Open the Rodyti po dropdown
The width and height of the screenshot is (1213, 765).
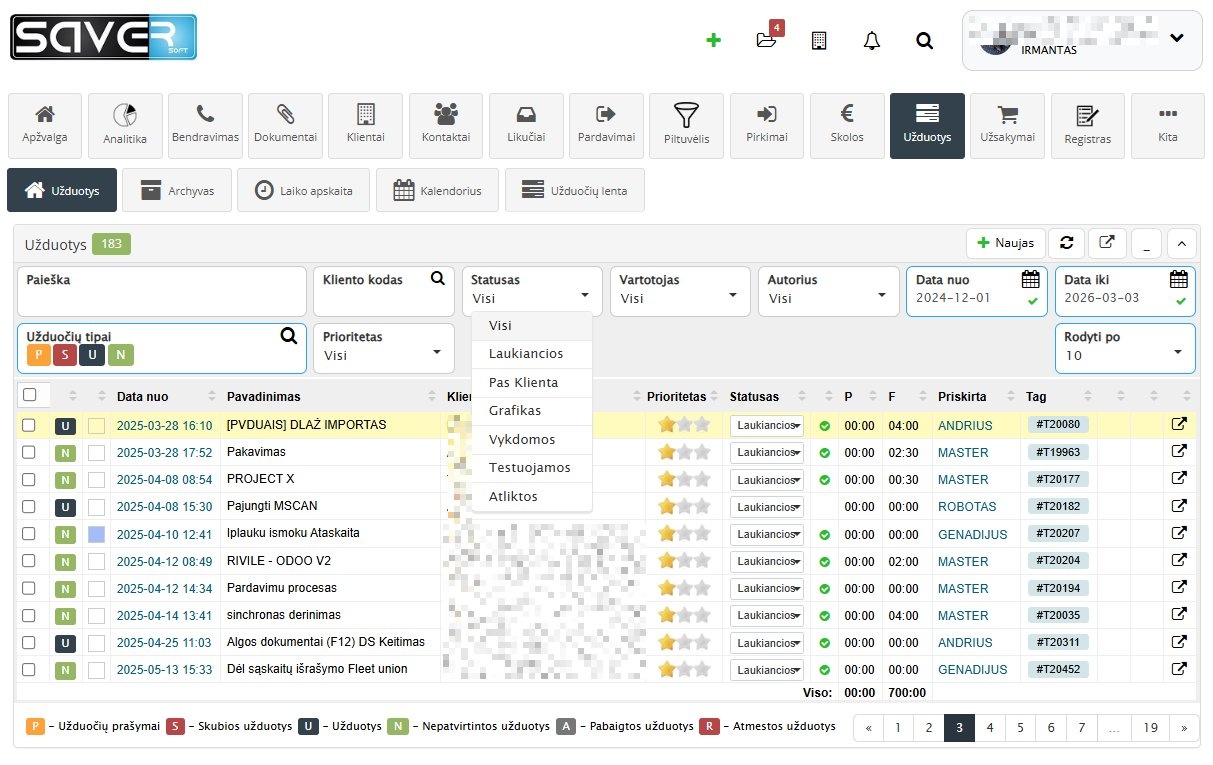click(x=1124, y=349)
